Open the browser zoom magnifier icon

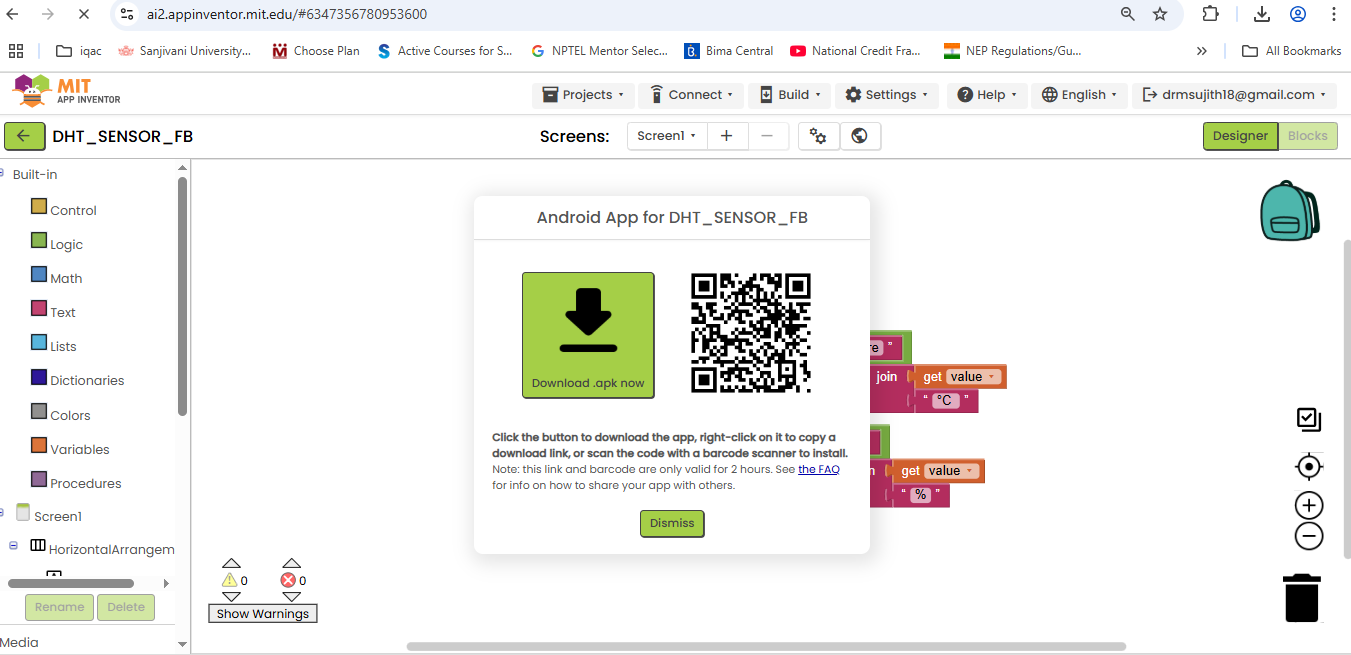[x=1127, y=14]
